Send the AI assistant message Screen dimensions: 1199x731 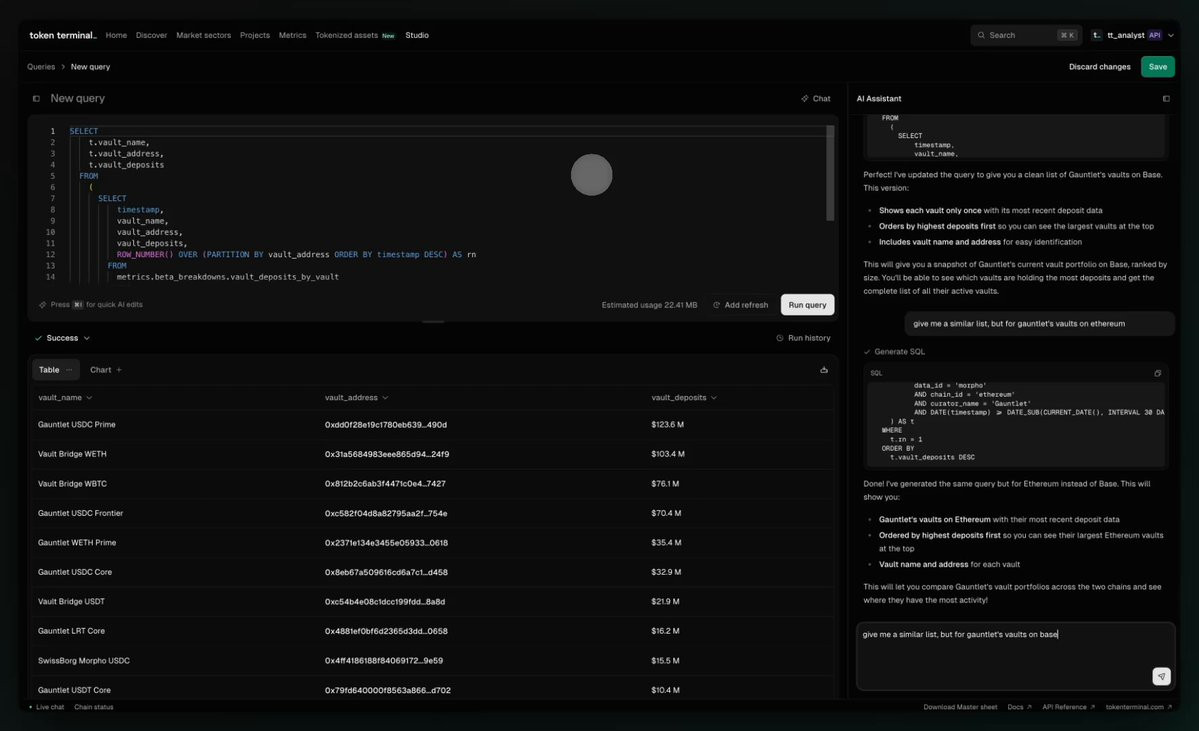pos(1161,676)
